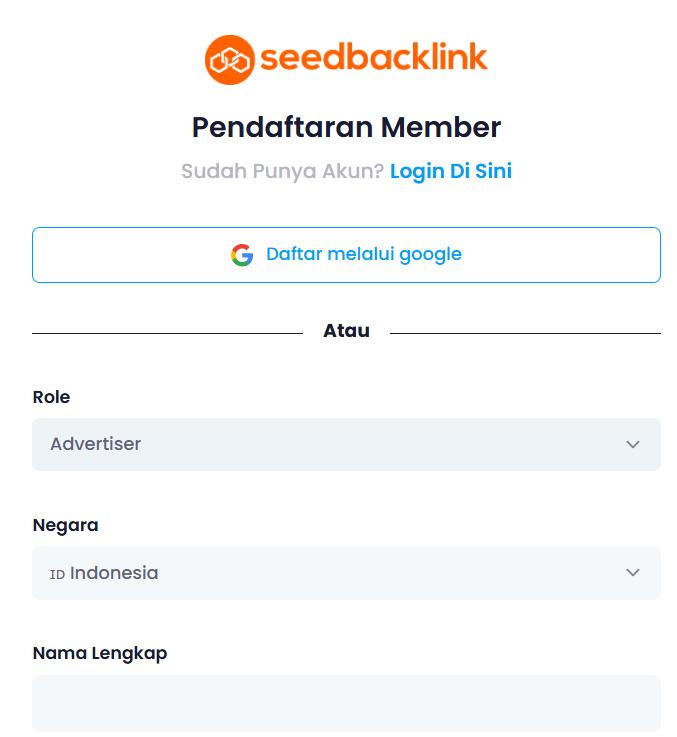Open the Login Di Sini link
This screenshot has width=677, height=737.
pos(451,171)
